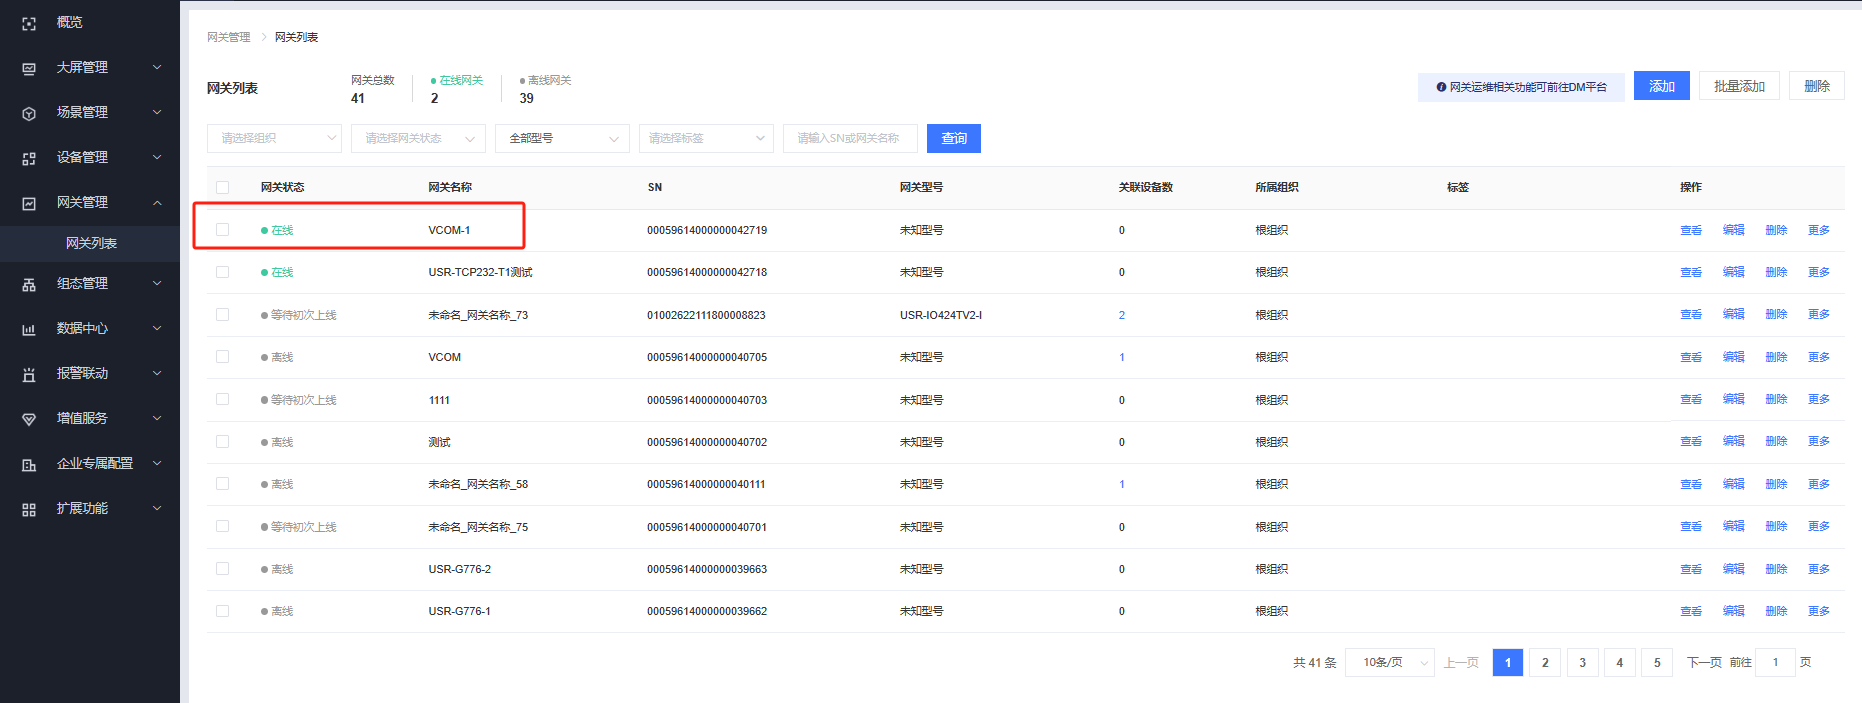Go to page 3 in pagination
This screenshot has width=1862, height=703.
1582,662
